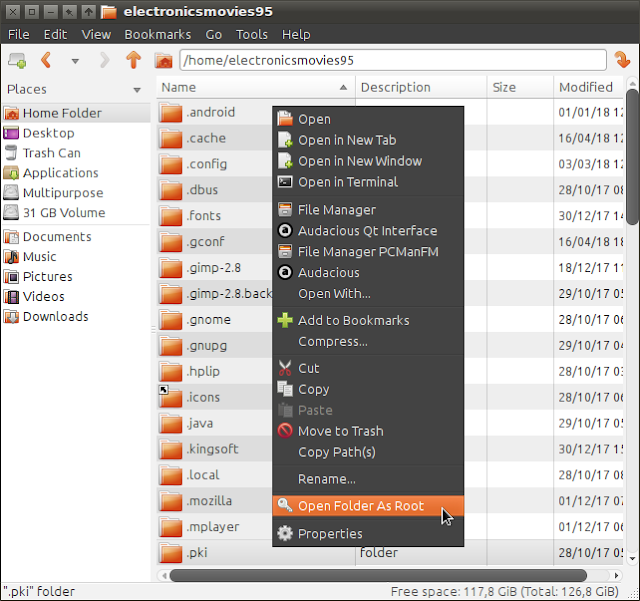Select Applications in Places sidebar
The image size is (640, 601).
coord(76,173)
